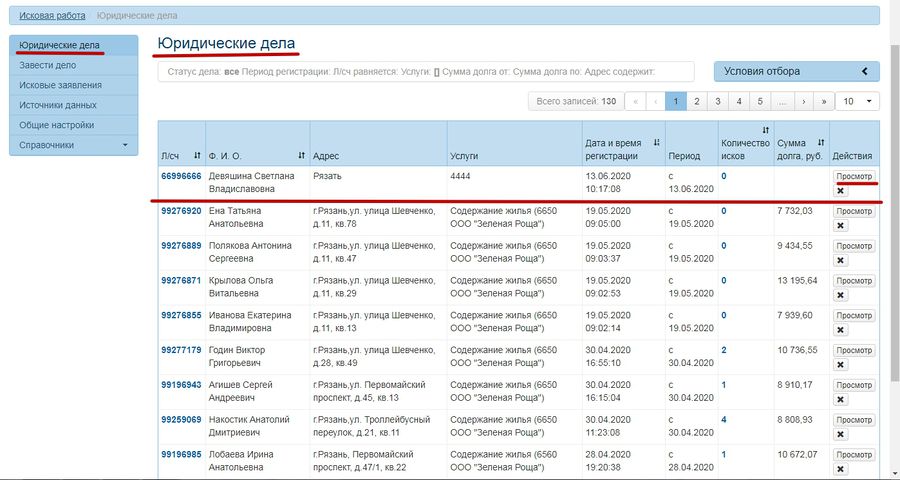This screenshot has height=480, width=900.
Task: Click debt amount 10 736,55
Action: [x=797, y=350]
